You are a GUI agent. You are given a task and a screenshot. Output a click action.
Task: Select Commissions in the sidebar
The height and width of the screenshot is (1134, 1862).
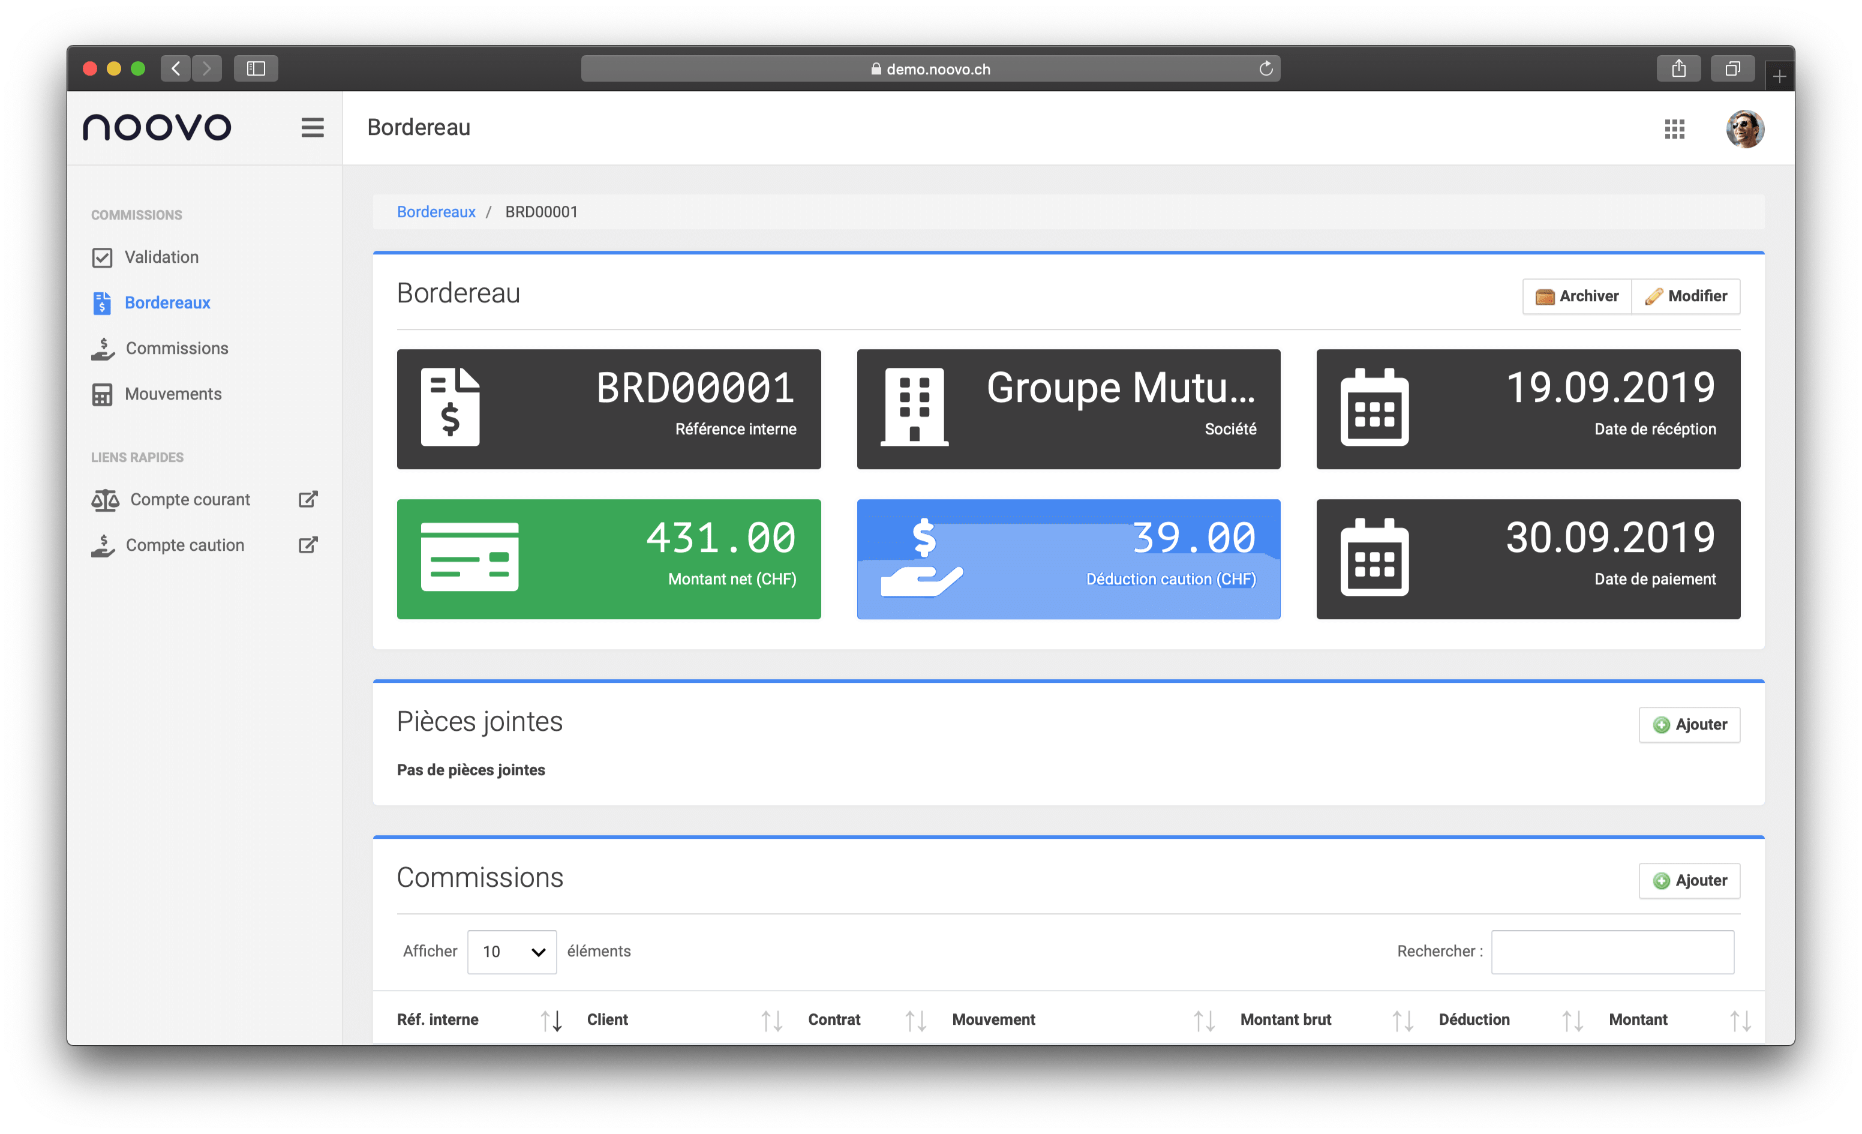coord(176,348)
